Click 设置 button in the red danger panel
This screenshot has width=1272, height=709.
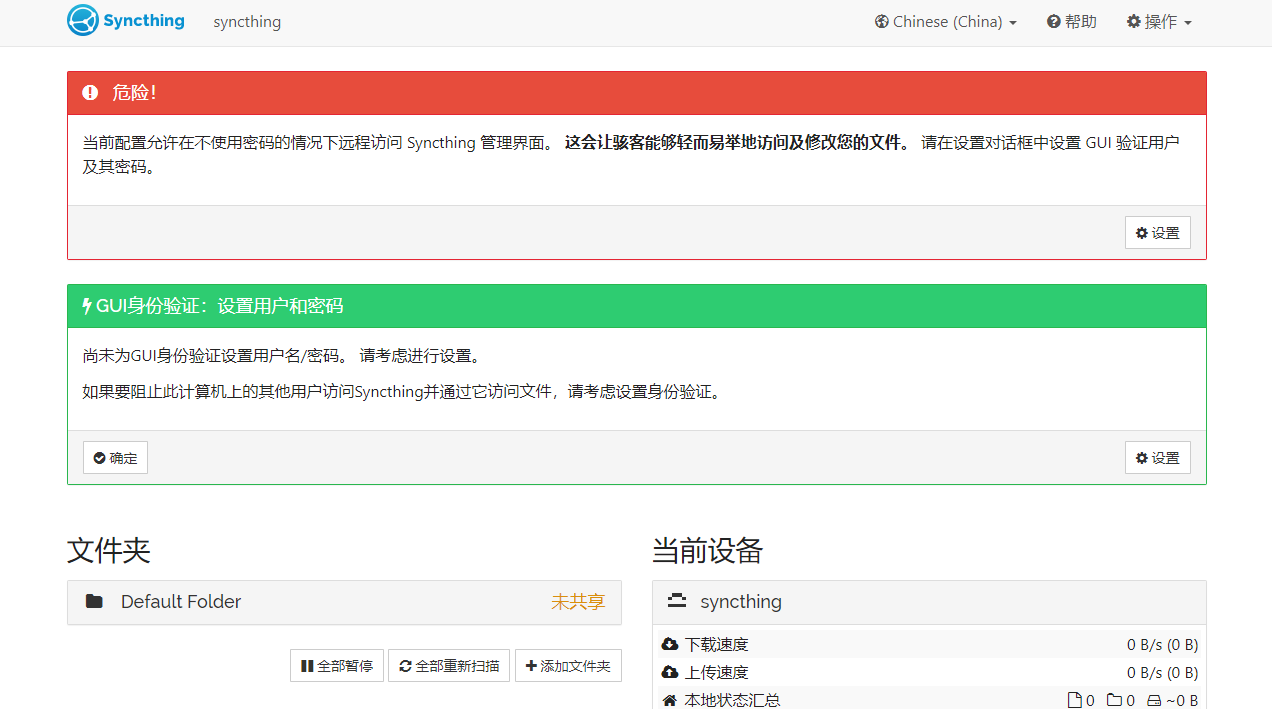coord(1157,233)
